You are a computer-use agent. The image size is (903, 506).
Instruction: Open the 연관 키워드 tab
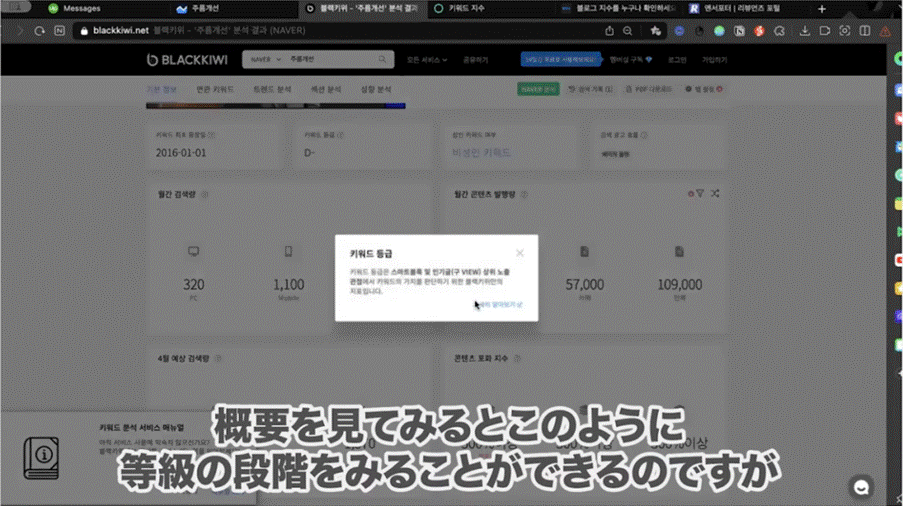click(215, 90)
